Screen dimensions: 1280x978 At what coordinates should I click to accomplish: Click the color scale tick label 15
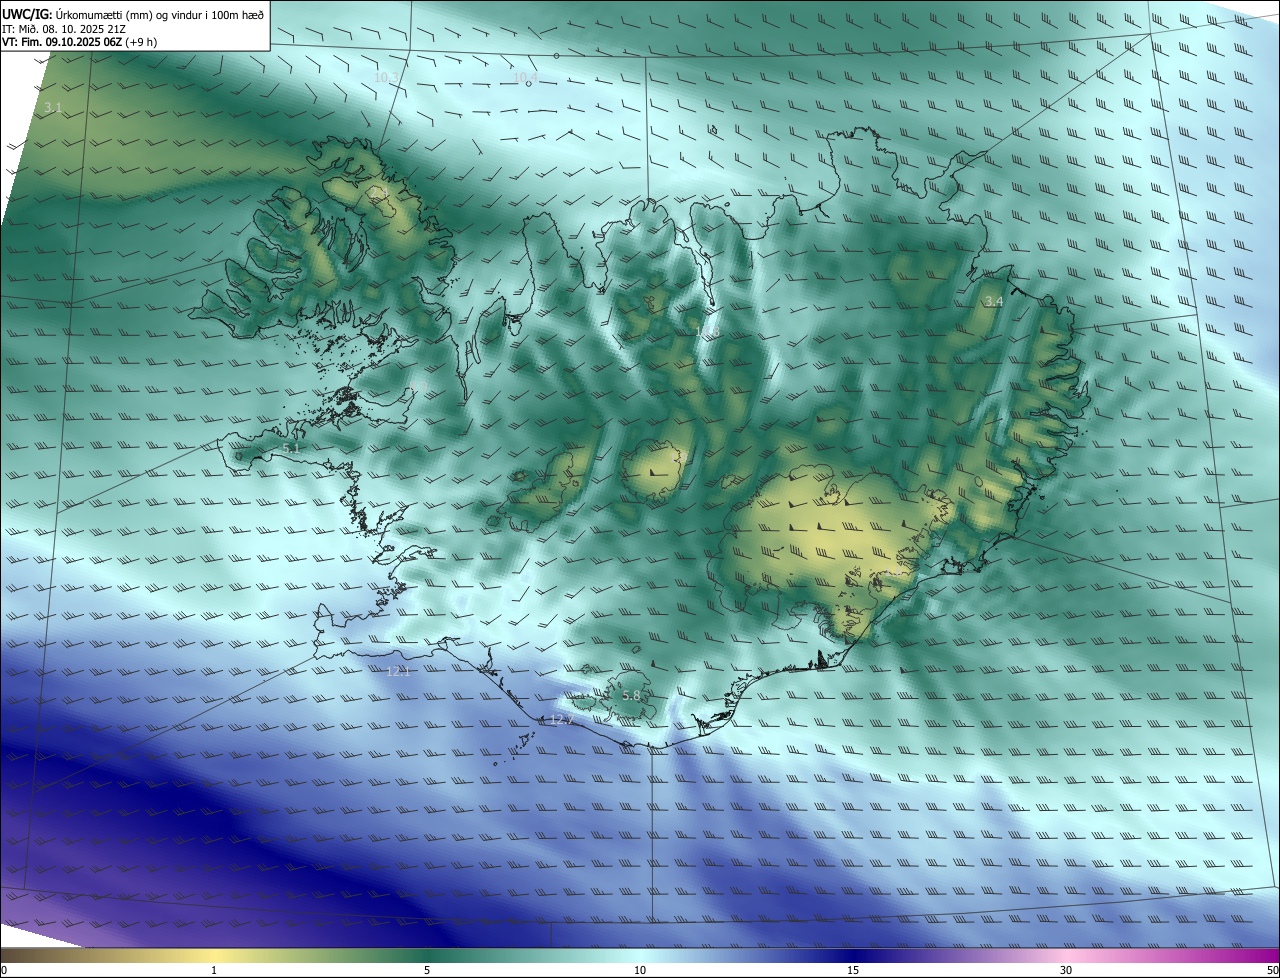(853, 970)
